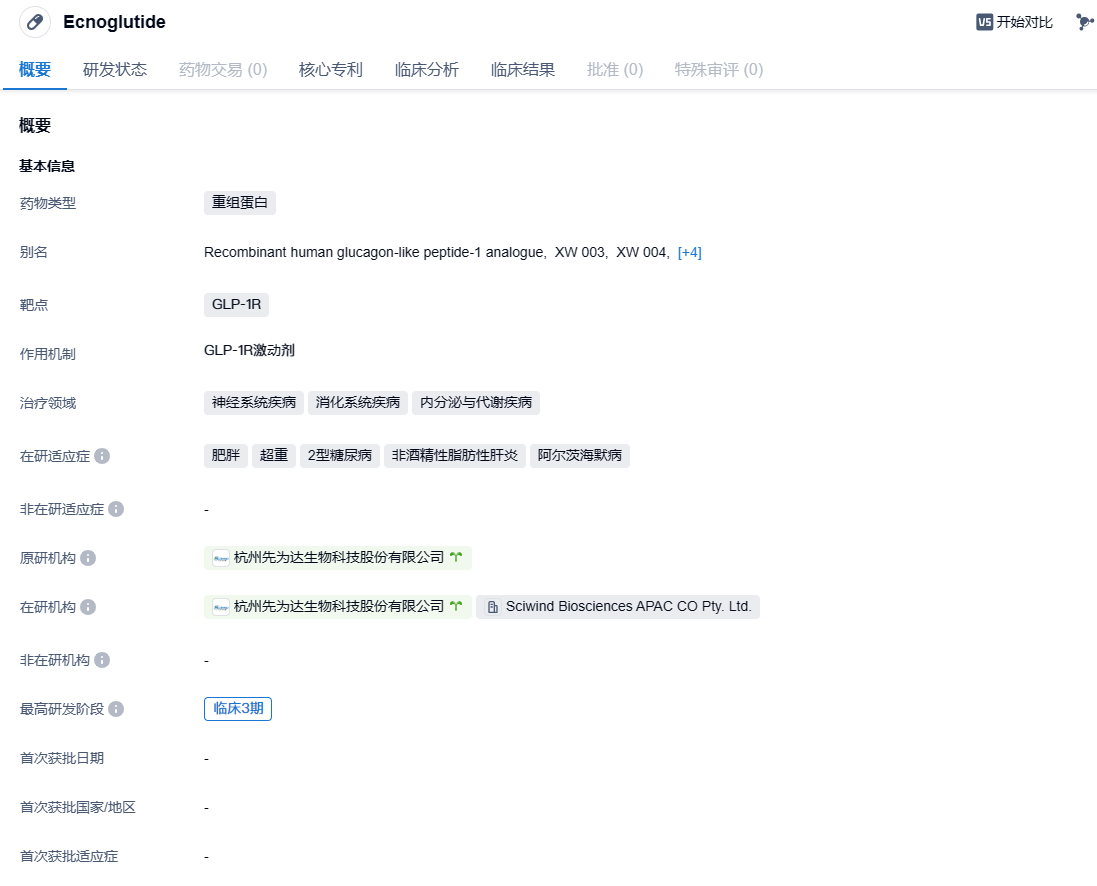This screenshot has height=886, width=1097.
Task: Click the info icon beside 非在研适应症
Action: 116,509
